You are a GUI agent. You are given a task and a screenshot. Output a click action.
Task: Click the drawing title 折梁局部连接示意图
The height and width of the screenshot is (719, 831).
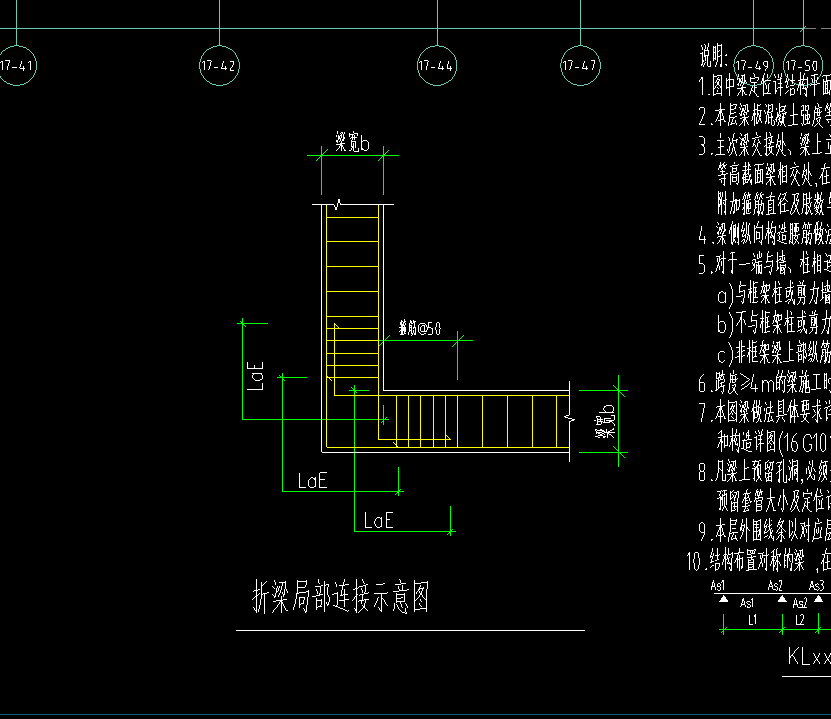341,597
